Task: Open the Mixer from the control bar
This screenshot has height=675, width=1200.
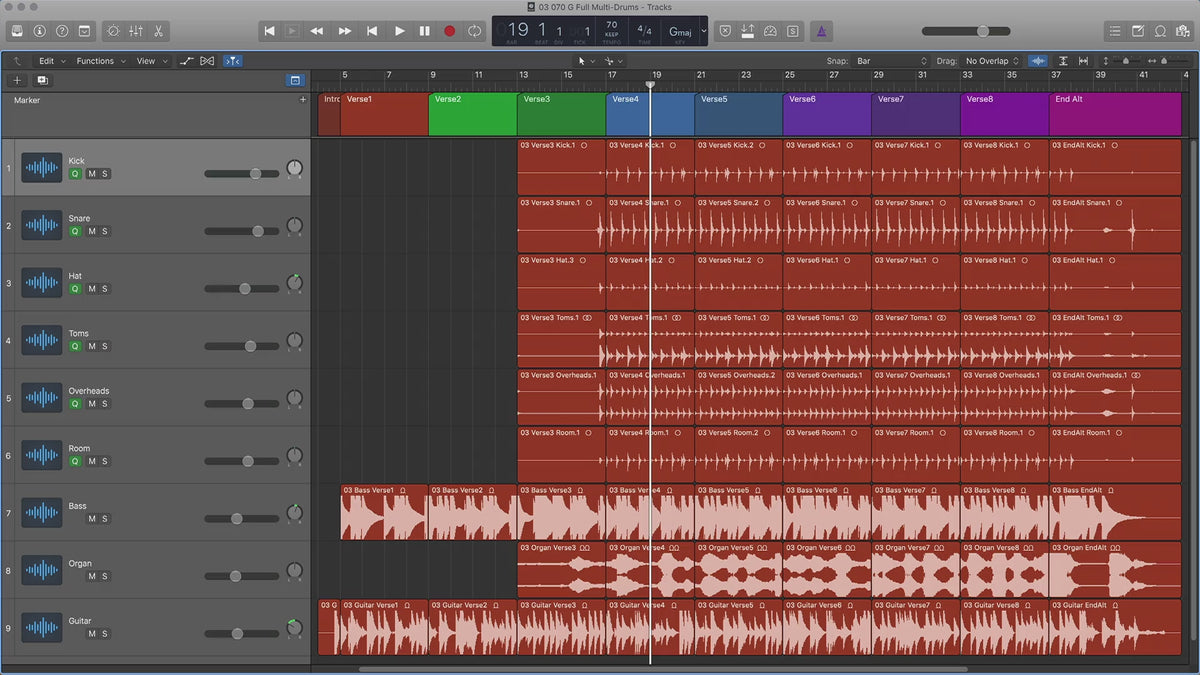Action: (136, 31)
